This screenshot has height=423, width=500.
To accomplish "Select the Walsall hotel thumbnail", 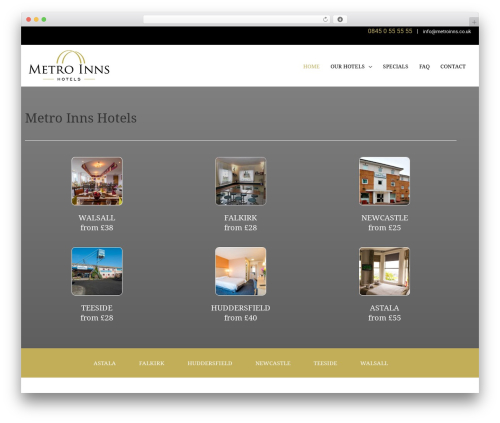I will [97, 181].
